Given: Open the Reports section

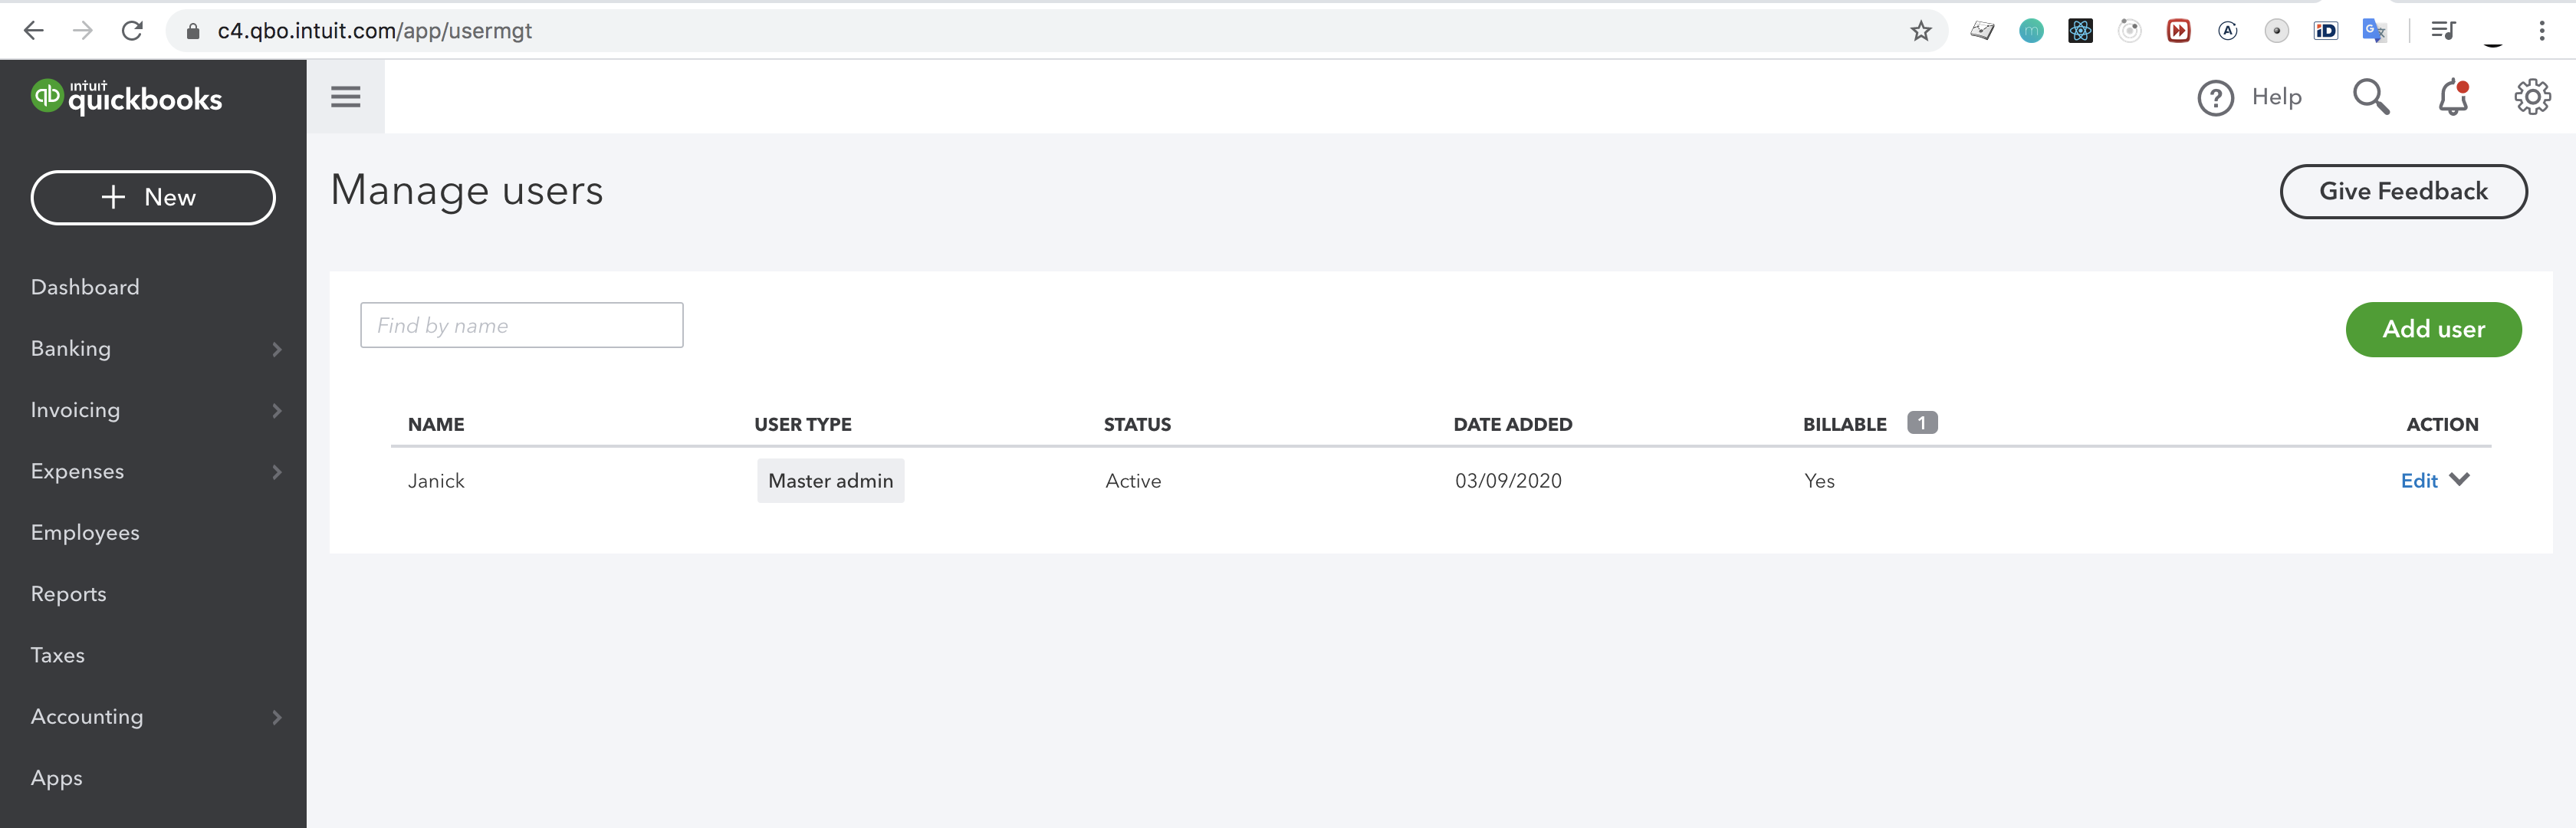Looking at the screenshot, I should pos(68,594).
